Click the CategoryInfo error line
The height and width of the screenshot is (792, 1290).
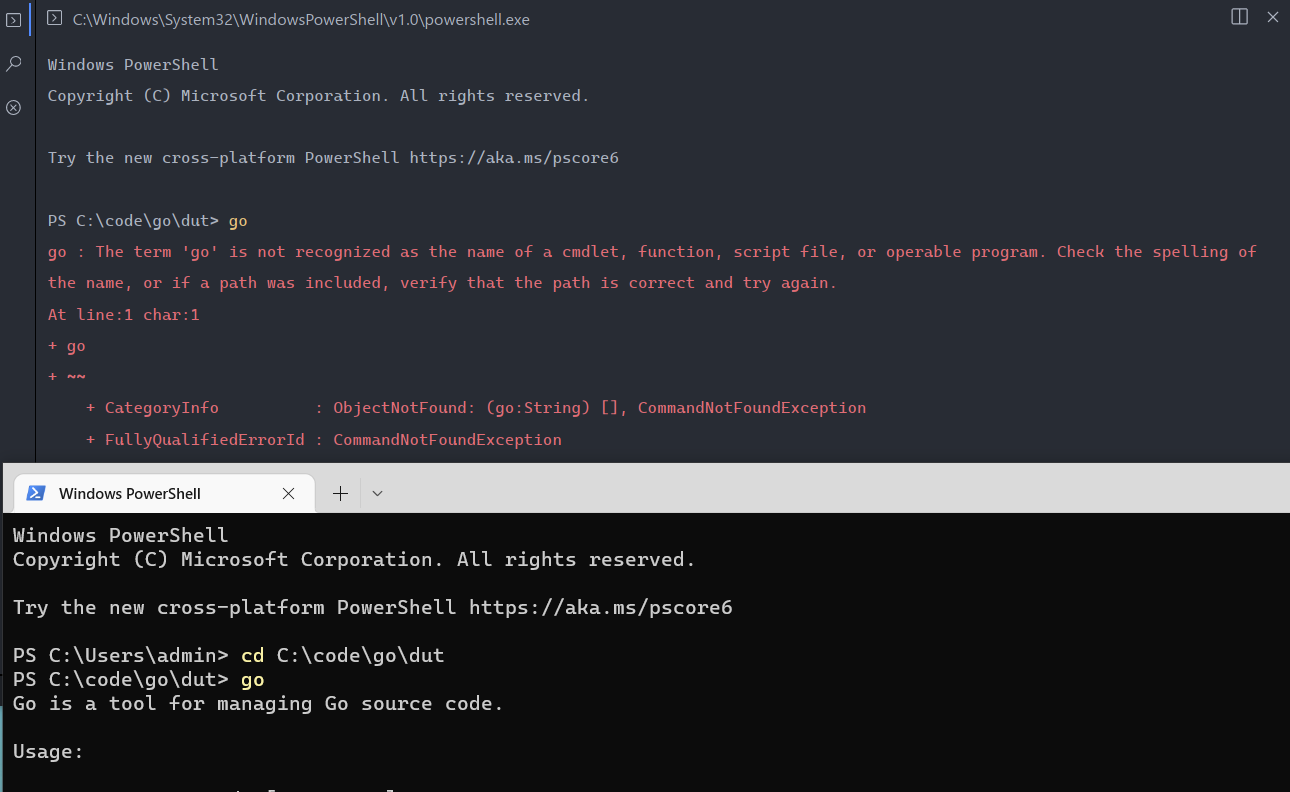(161, 407)
